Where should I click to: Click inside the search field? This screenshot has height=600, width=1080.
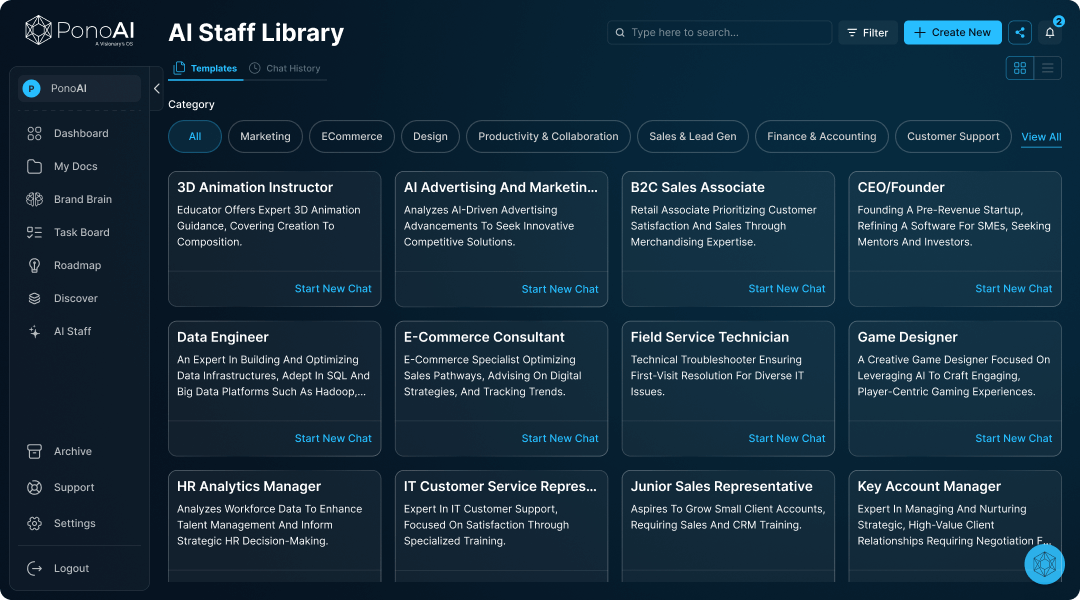(x=719, y=32)
